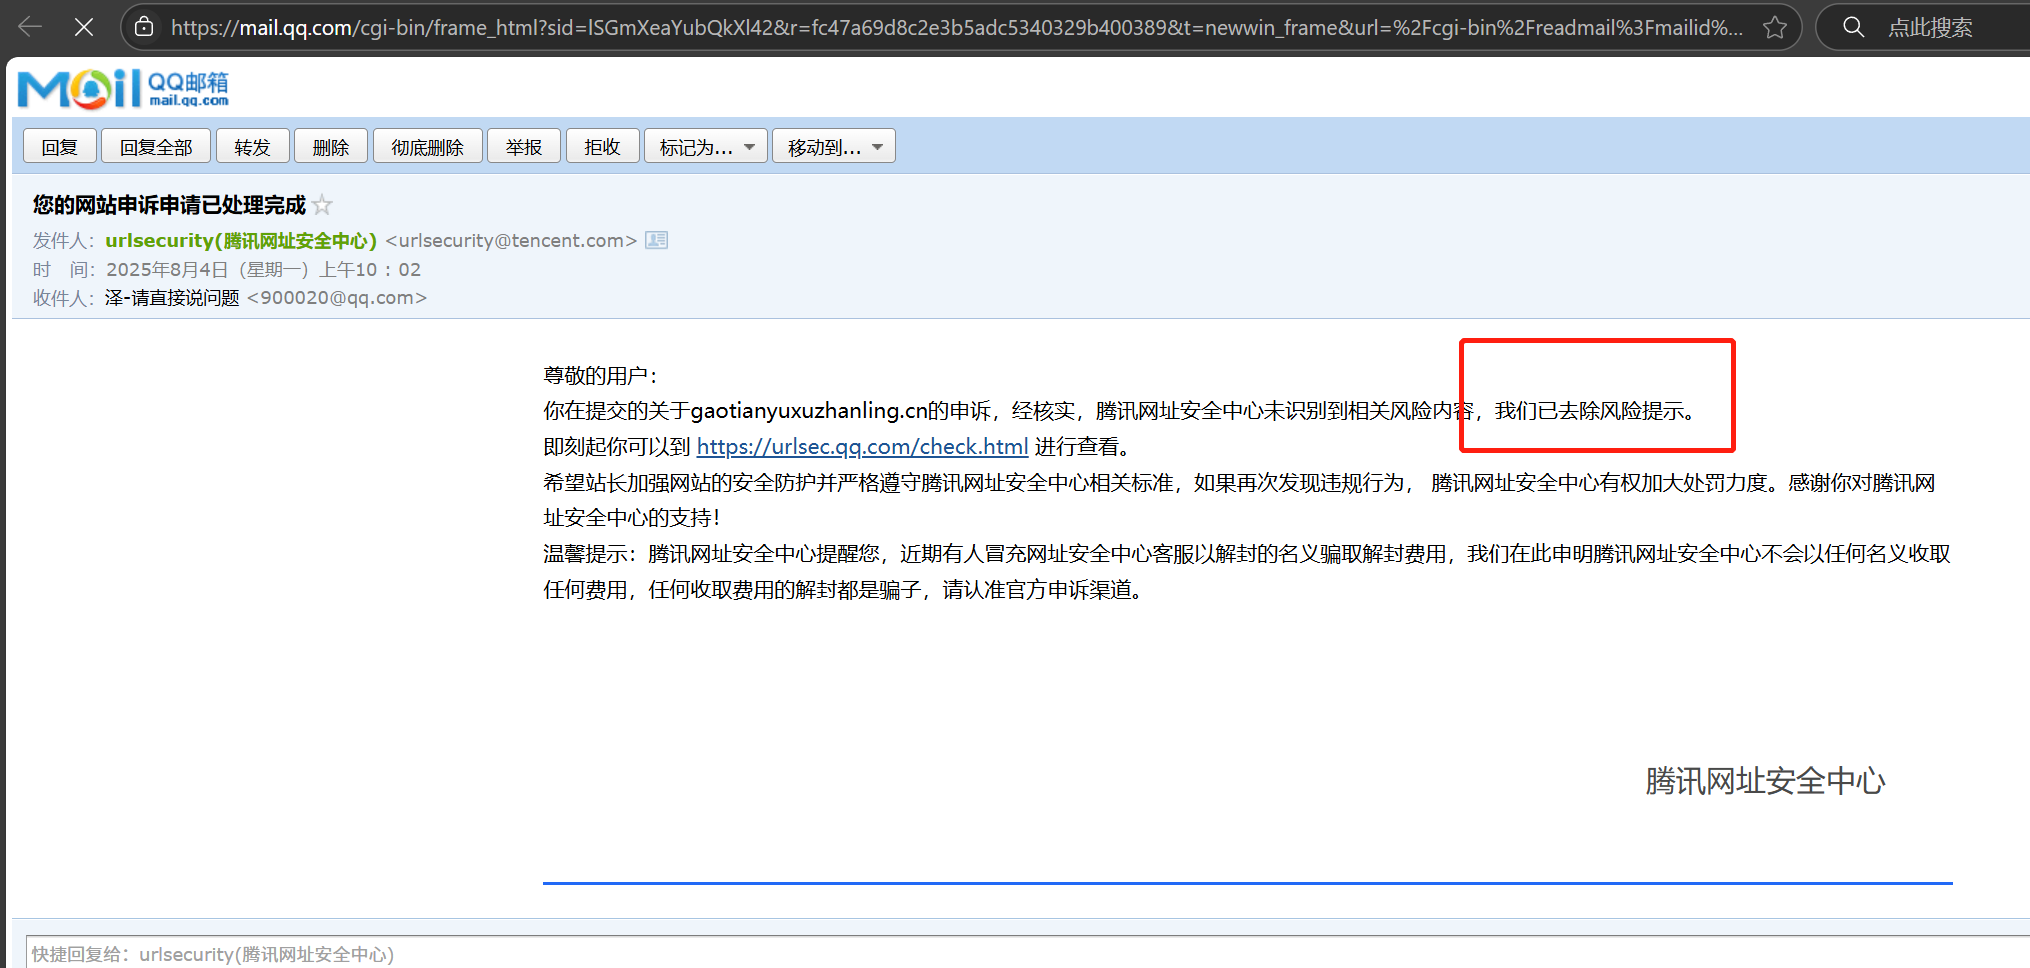This screenshot has height=968, width=2030.
Task: Permanently delete with 彻底删除
Action: [427, 147]
